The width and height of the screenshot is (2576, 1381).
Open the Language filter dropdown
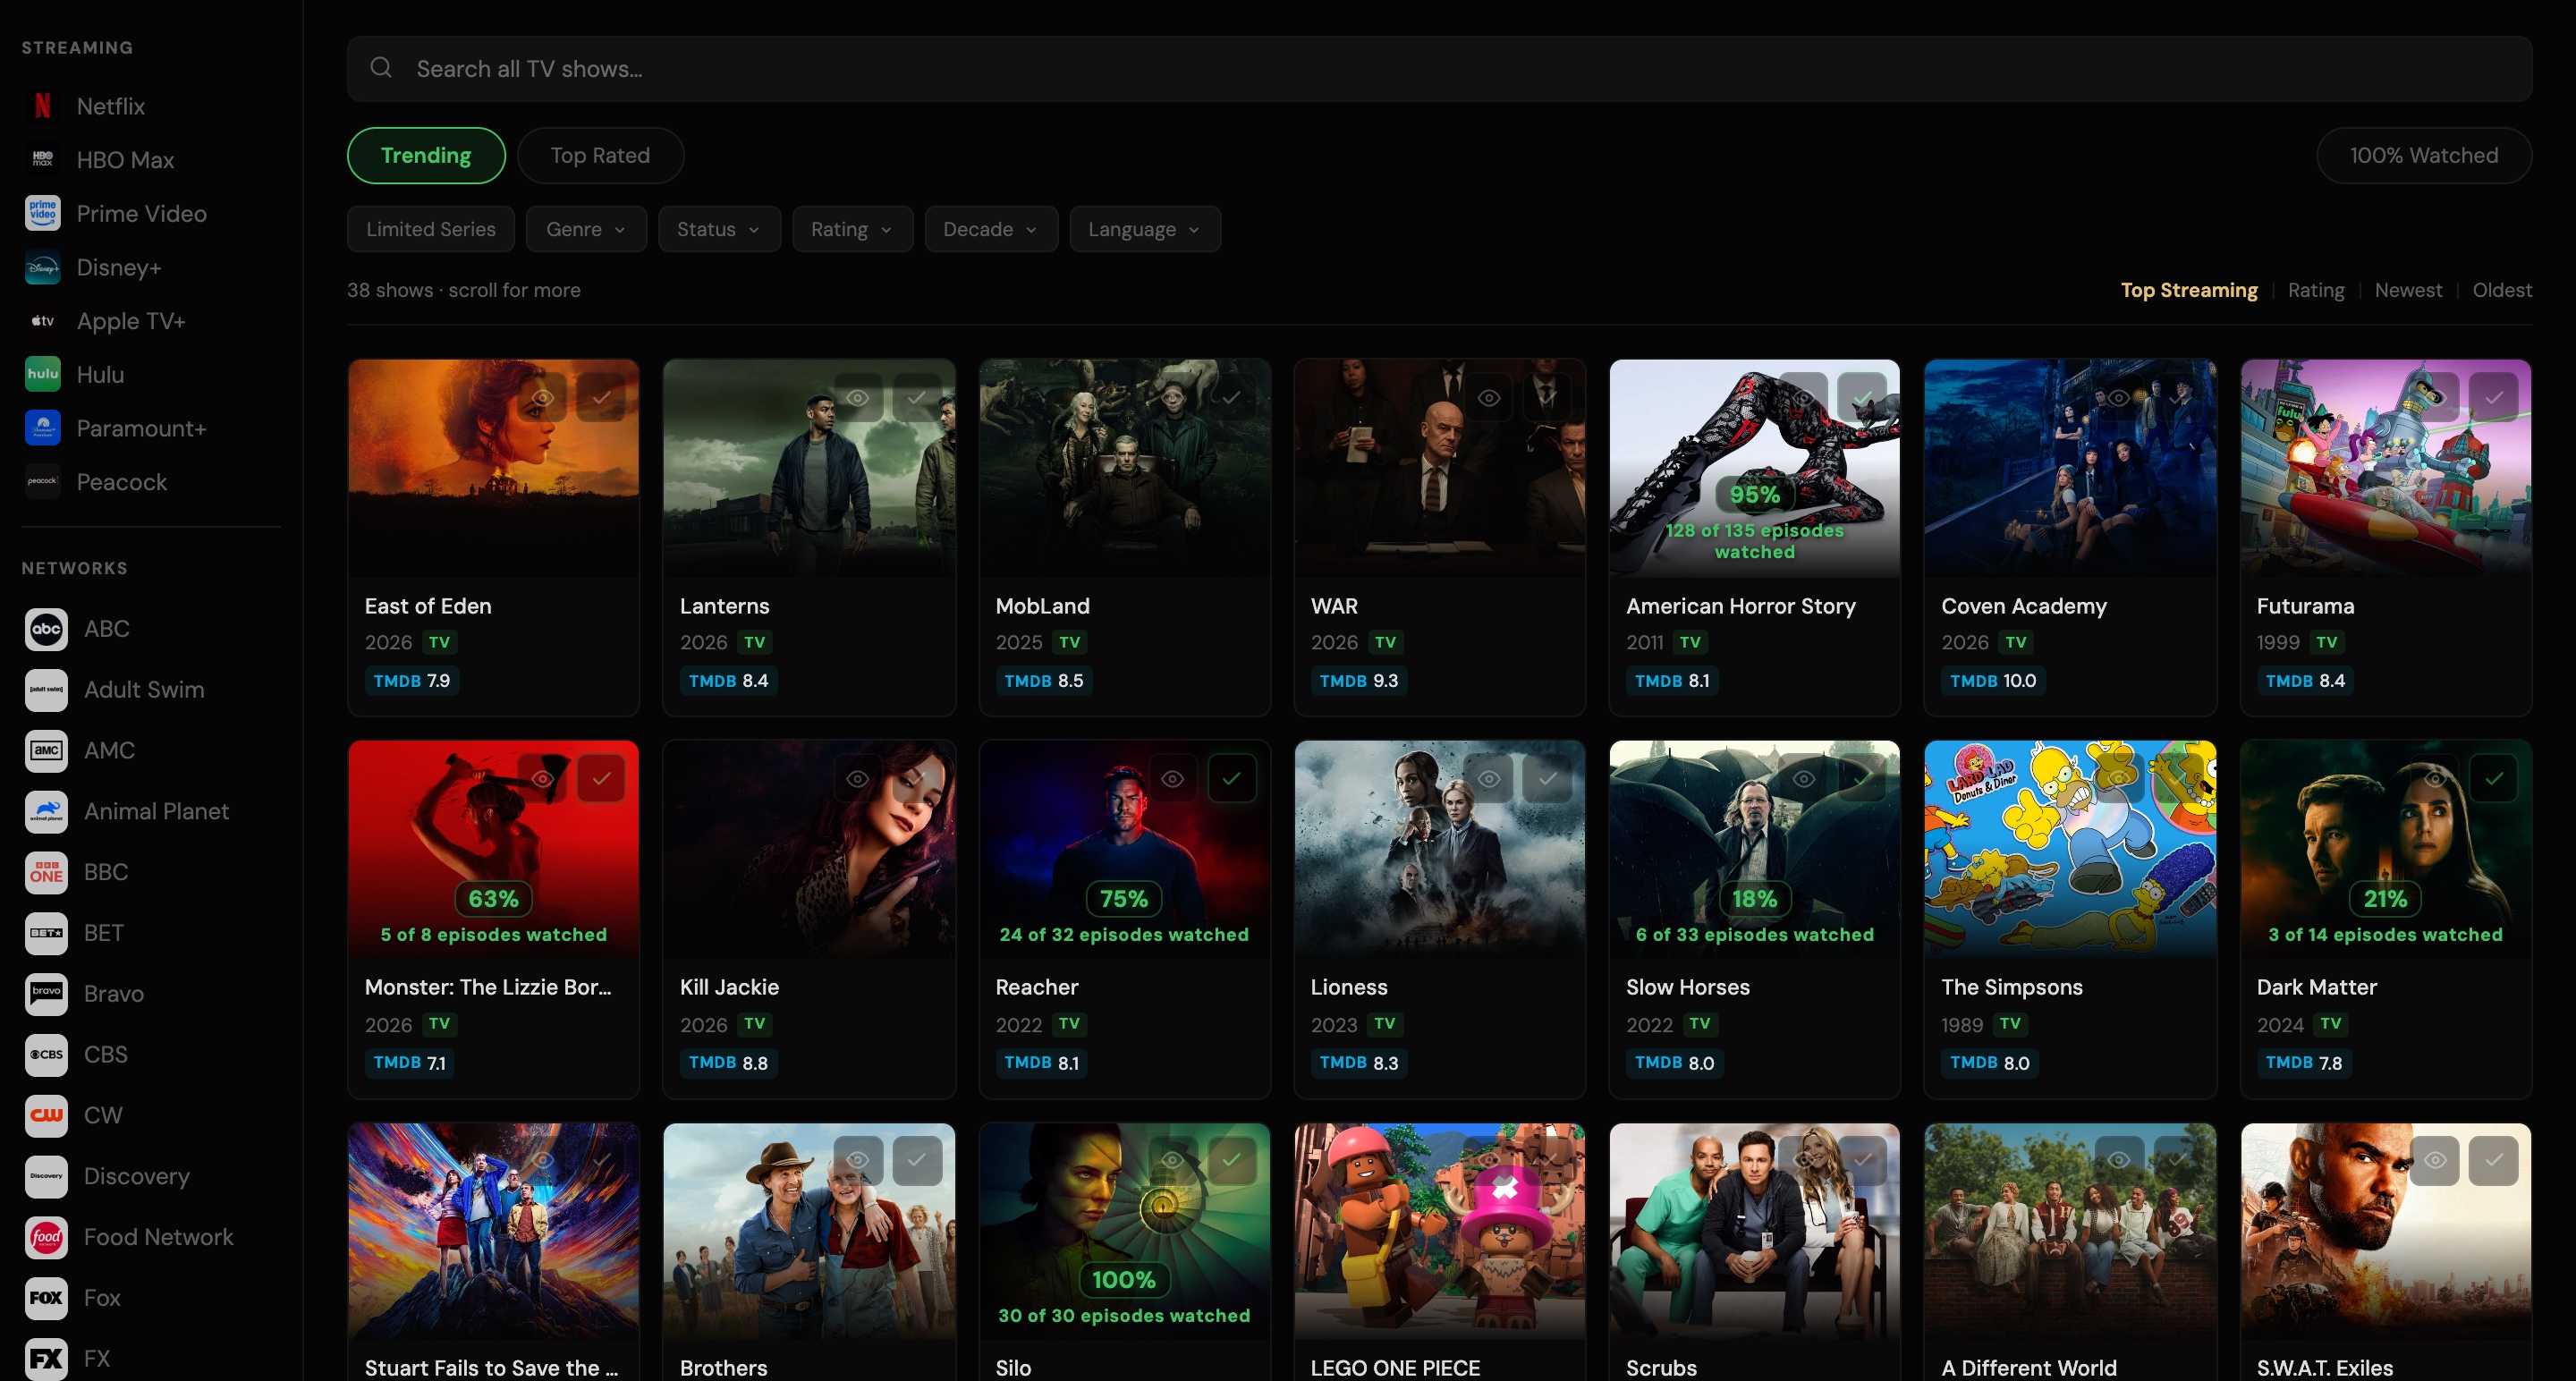click(1145, 229)
